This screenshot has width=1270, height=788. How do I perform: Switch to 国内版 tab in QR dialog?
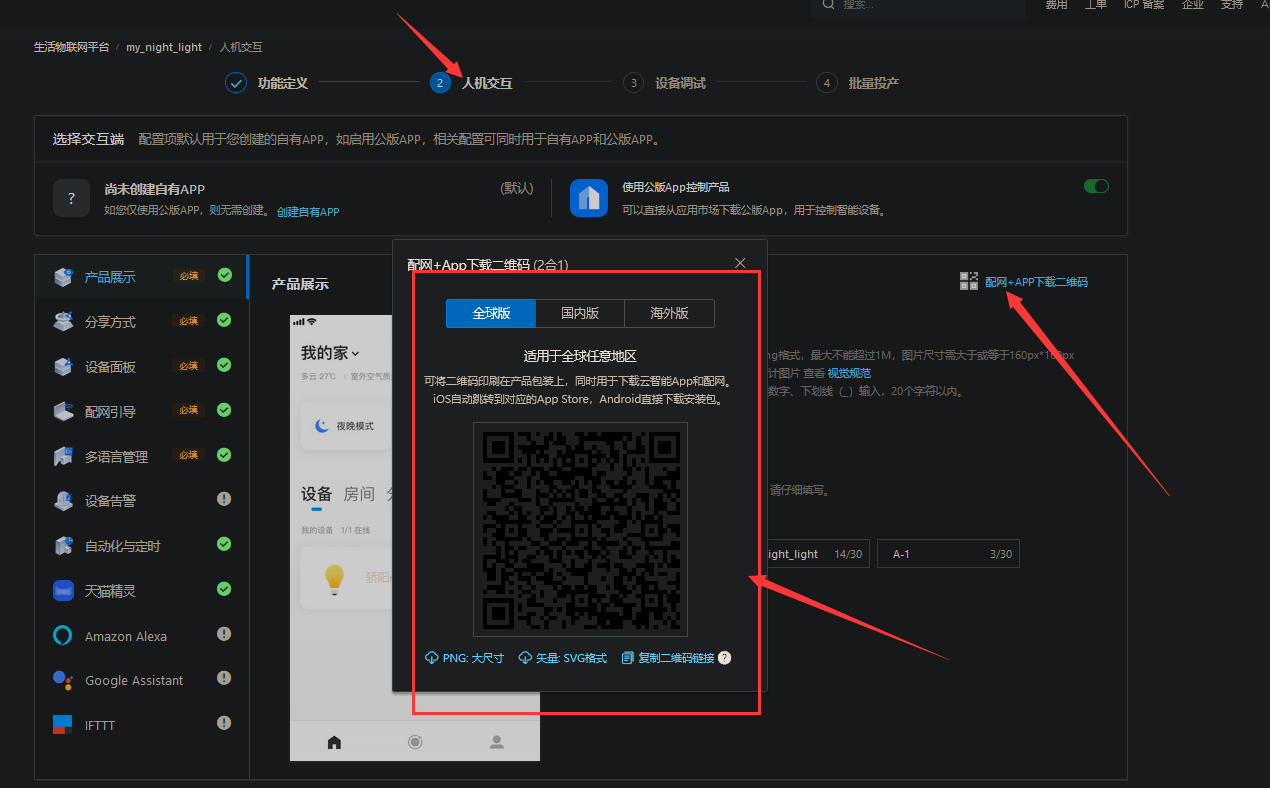tap(580, 313)
